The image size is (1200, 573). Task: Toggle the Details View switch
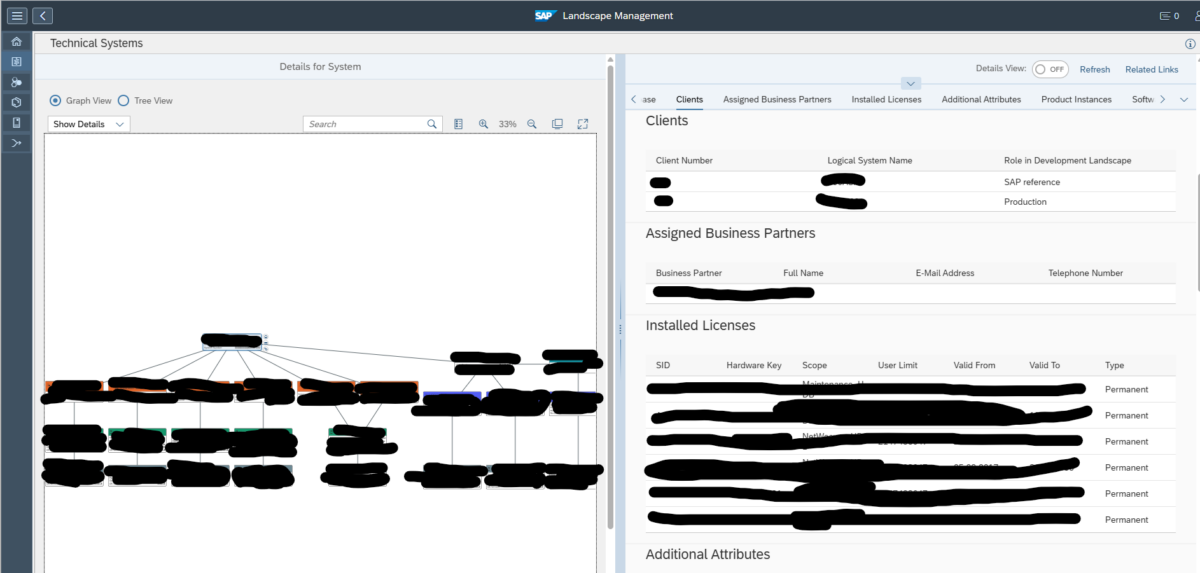pyautogui.click(x=1050, y=69)
